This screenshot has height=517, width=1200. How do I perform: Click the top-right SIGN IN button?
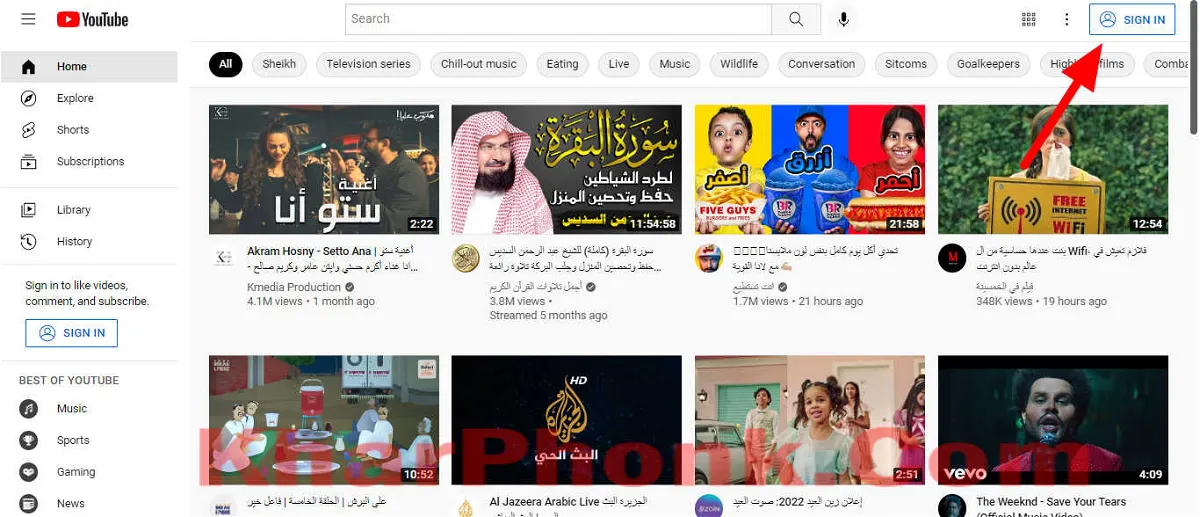point(1132,19)
